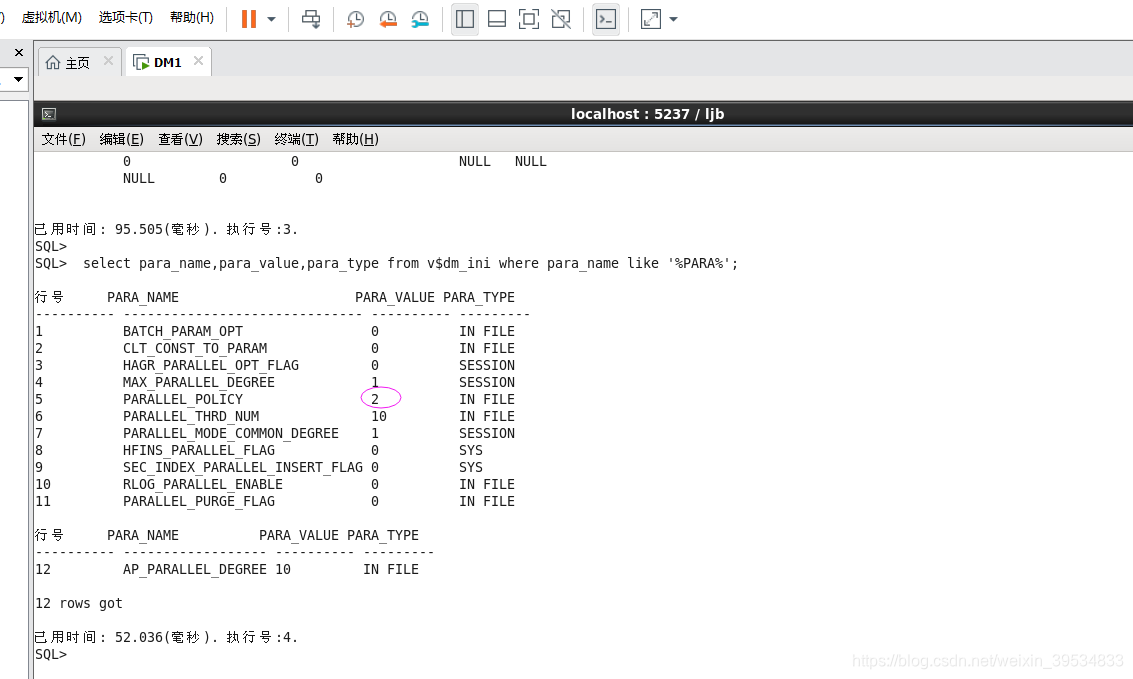Toggle the console view button
The width and height of the screenshot is (1133, 679).
(x=606, y=19)
